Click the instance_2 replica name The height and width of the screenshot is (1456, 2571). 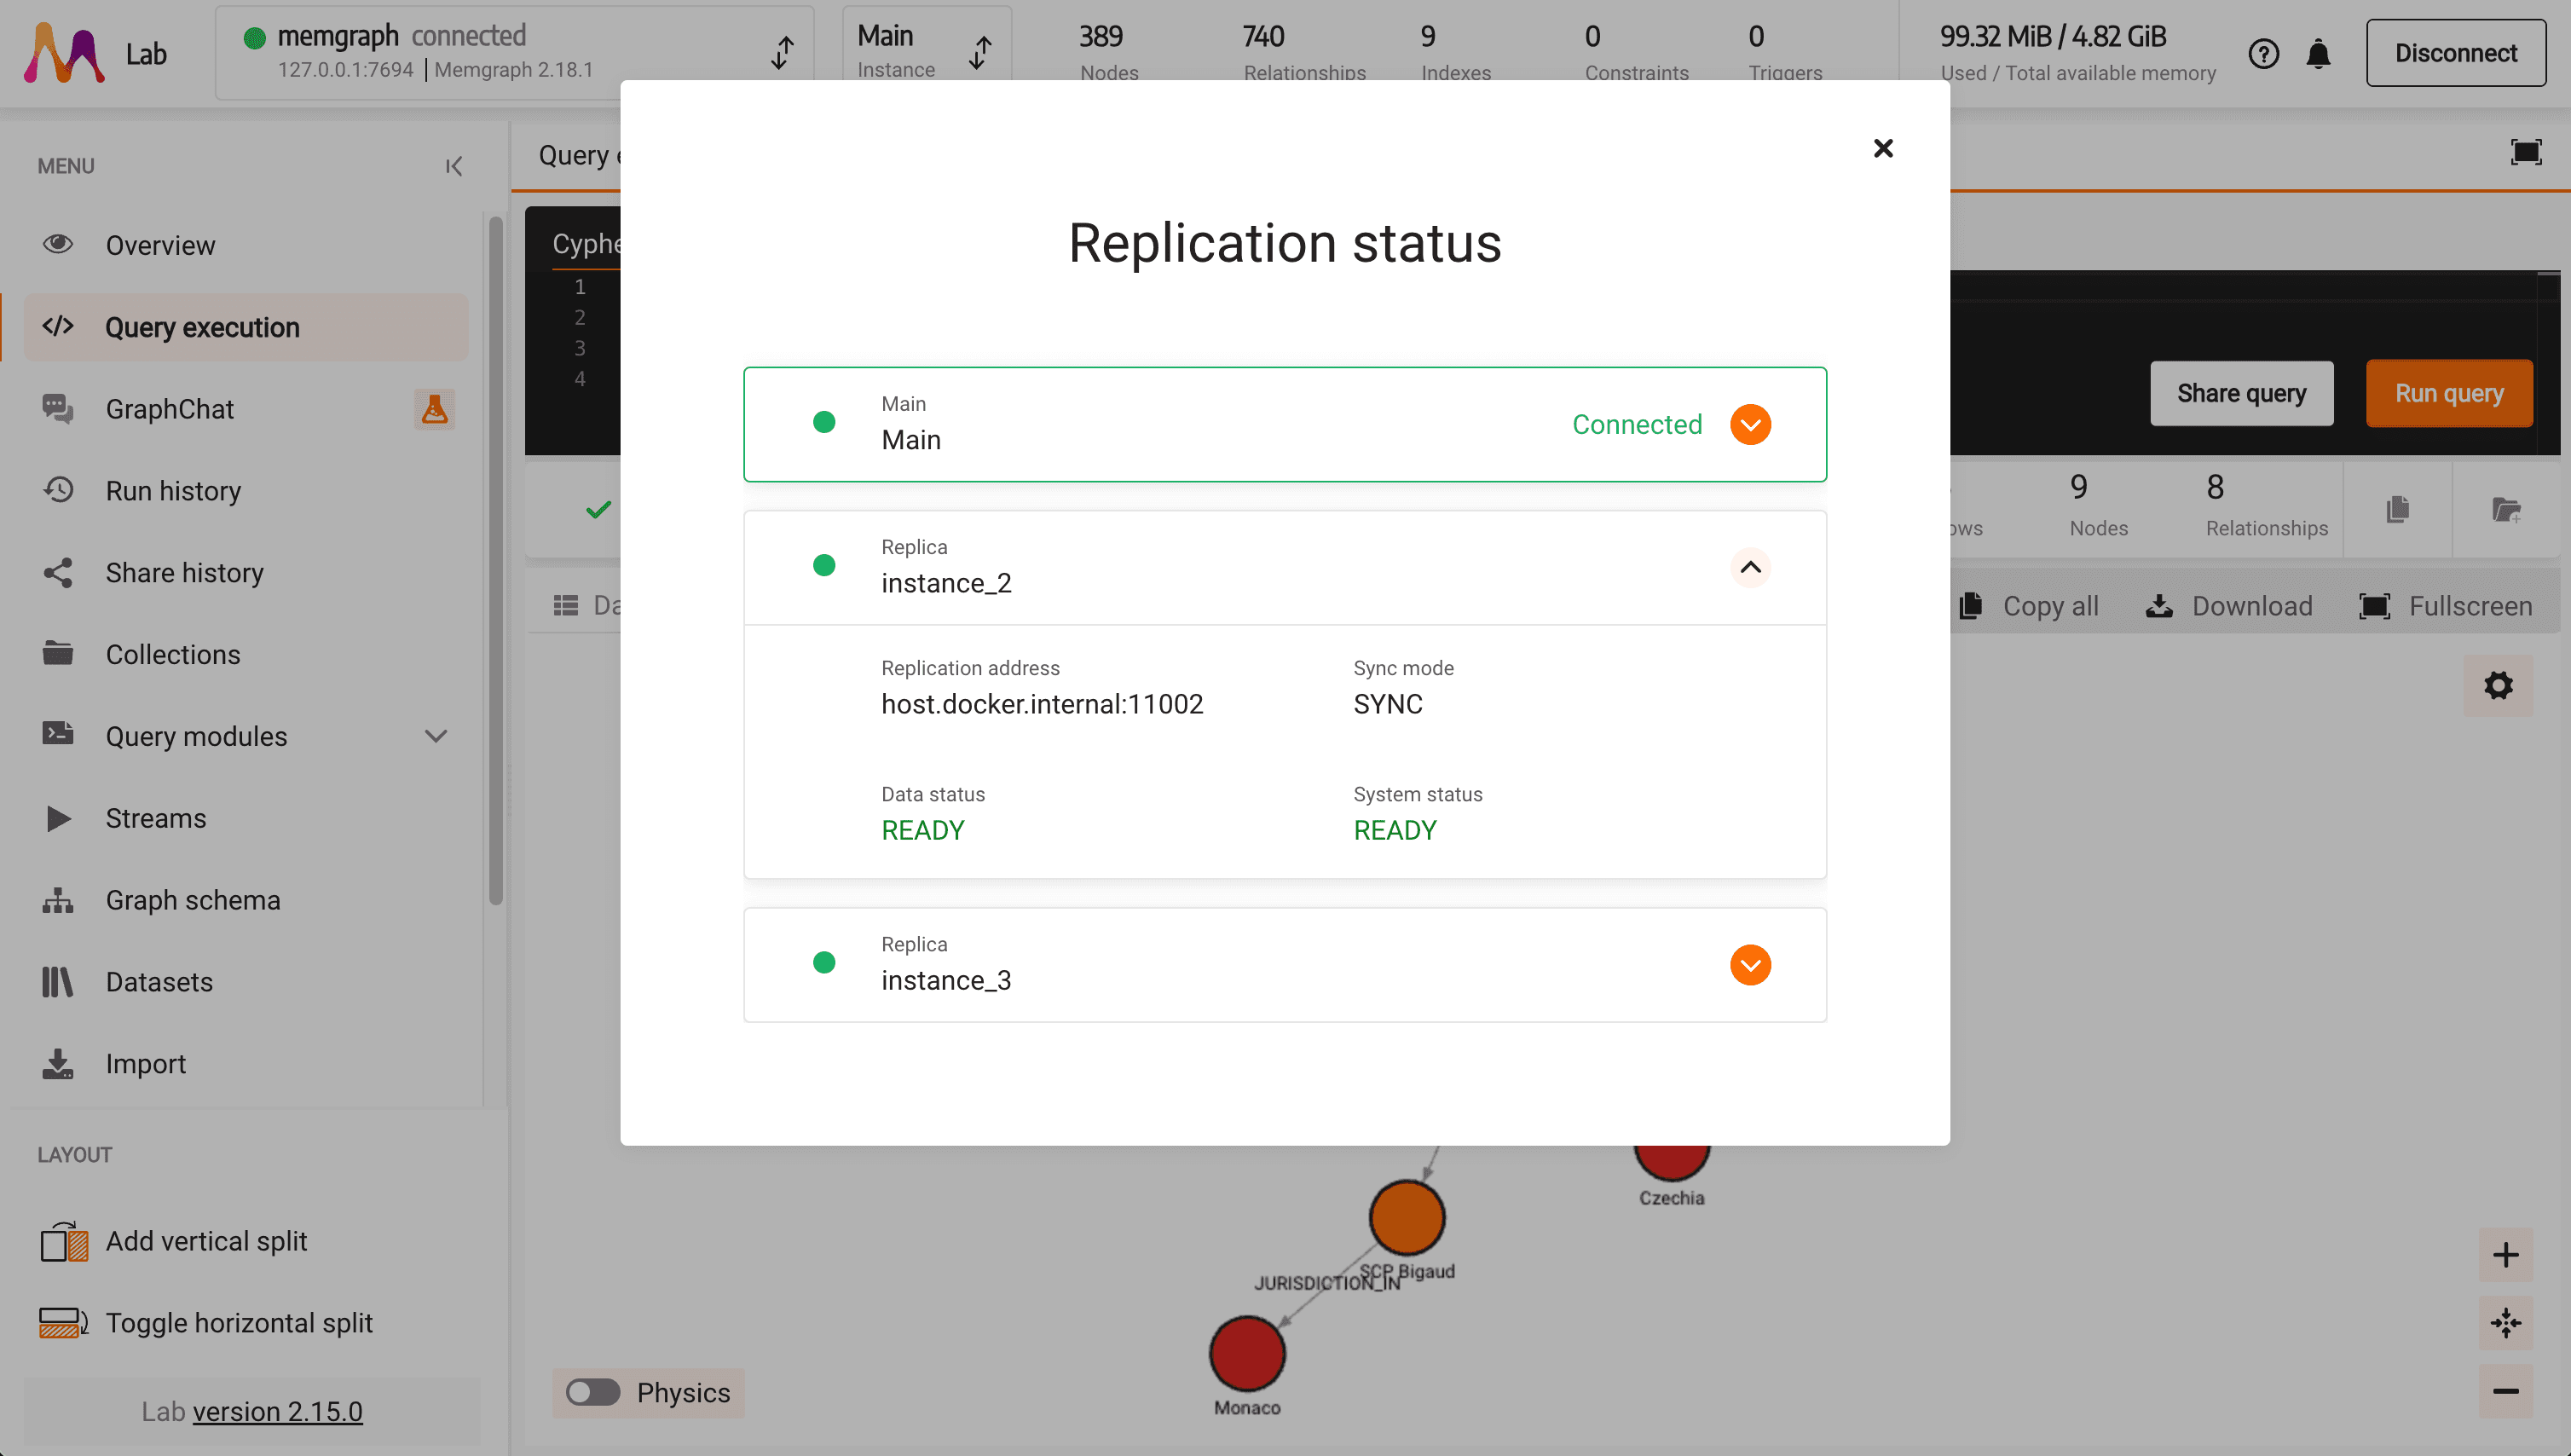(x=946, y=583)
